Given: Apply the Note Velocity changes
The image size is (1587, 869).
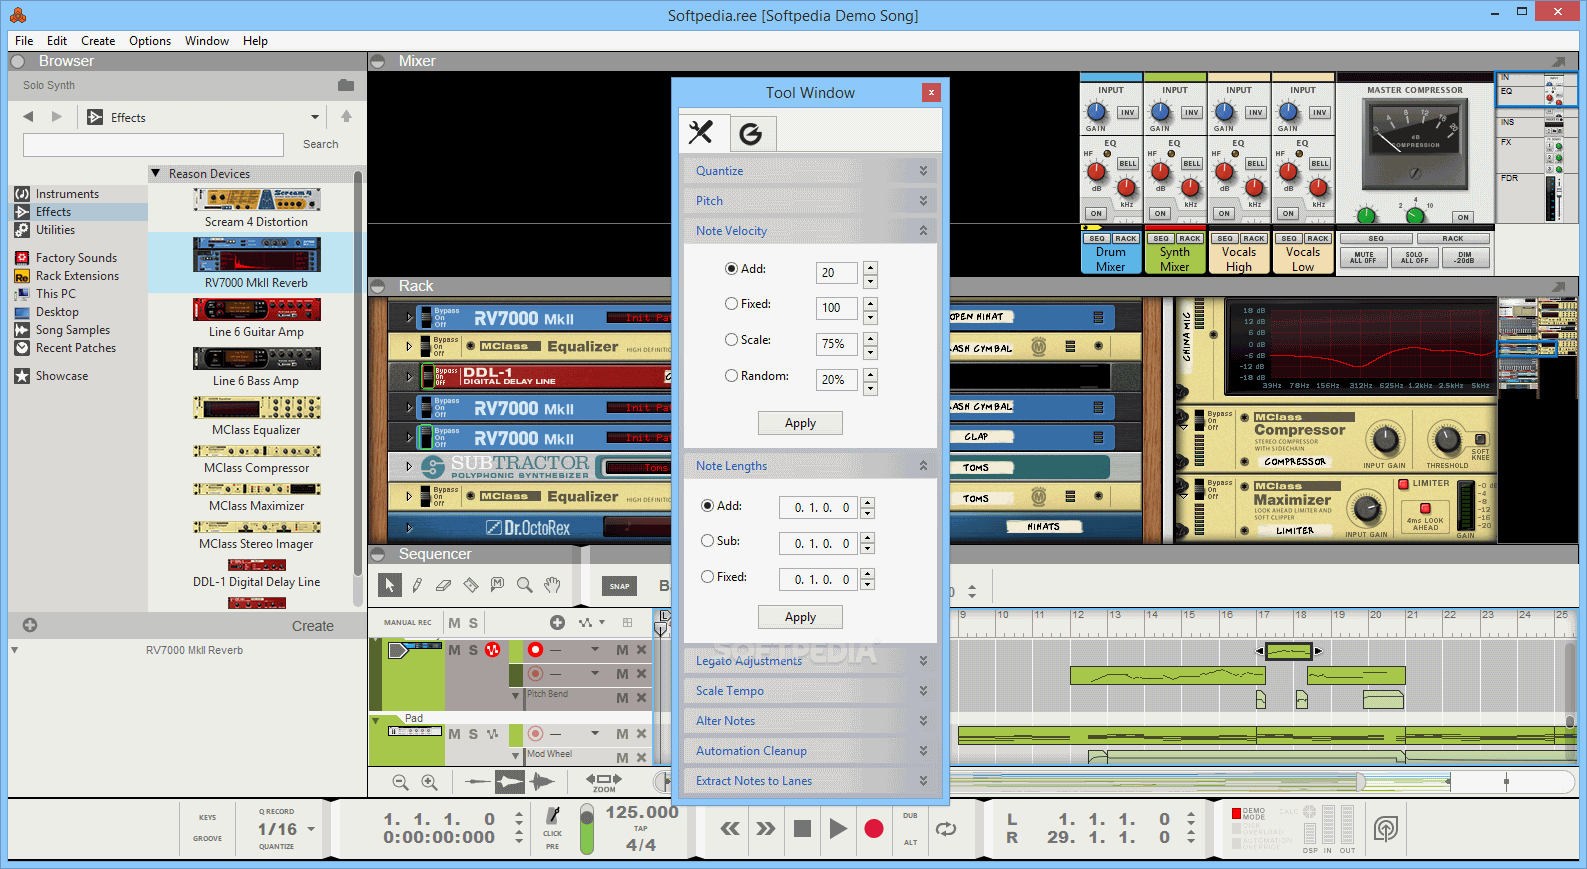Looking at the screenshot, I should (x=800, y=423).
